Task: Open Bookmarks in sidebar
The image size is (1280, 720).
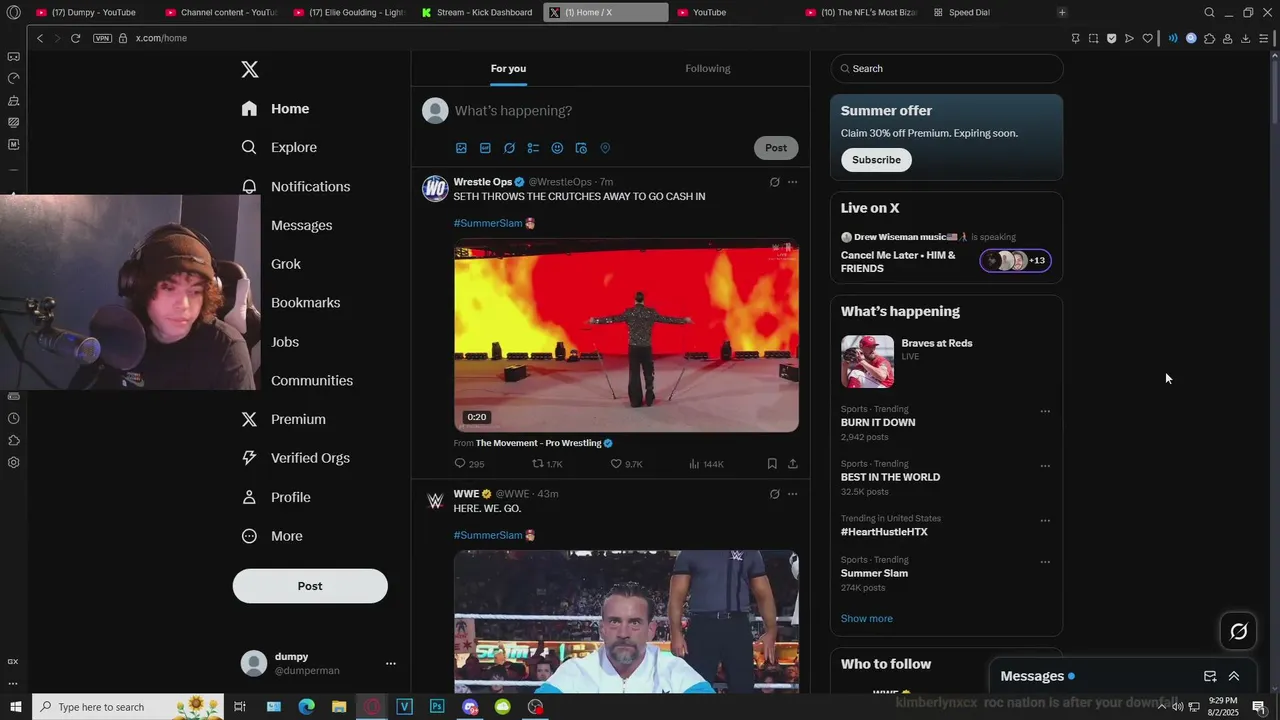Action: [305, 303]
